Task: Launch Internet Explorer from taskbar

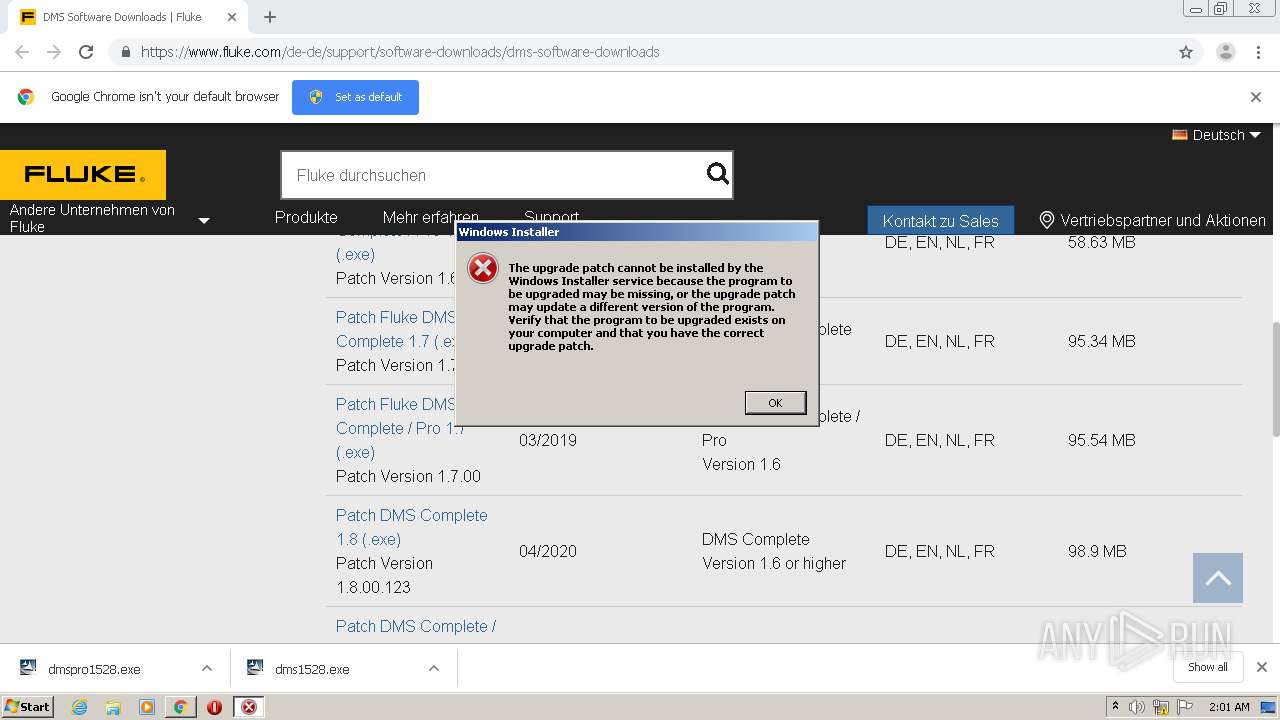Action: (x=80, y=707)
